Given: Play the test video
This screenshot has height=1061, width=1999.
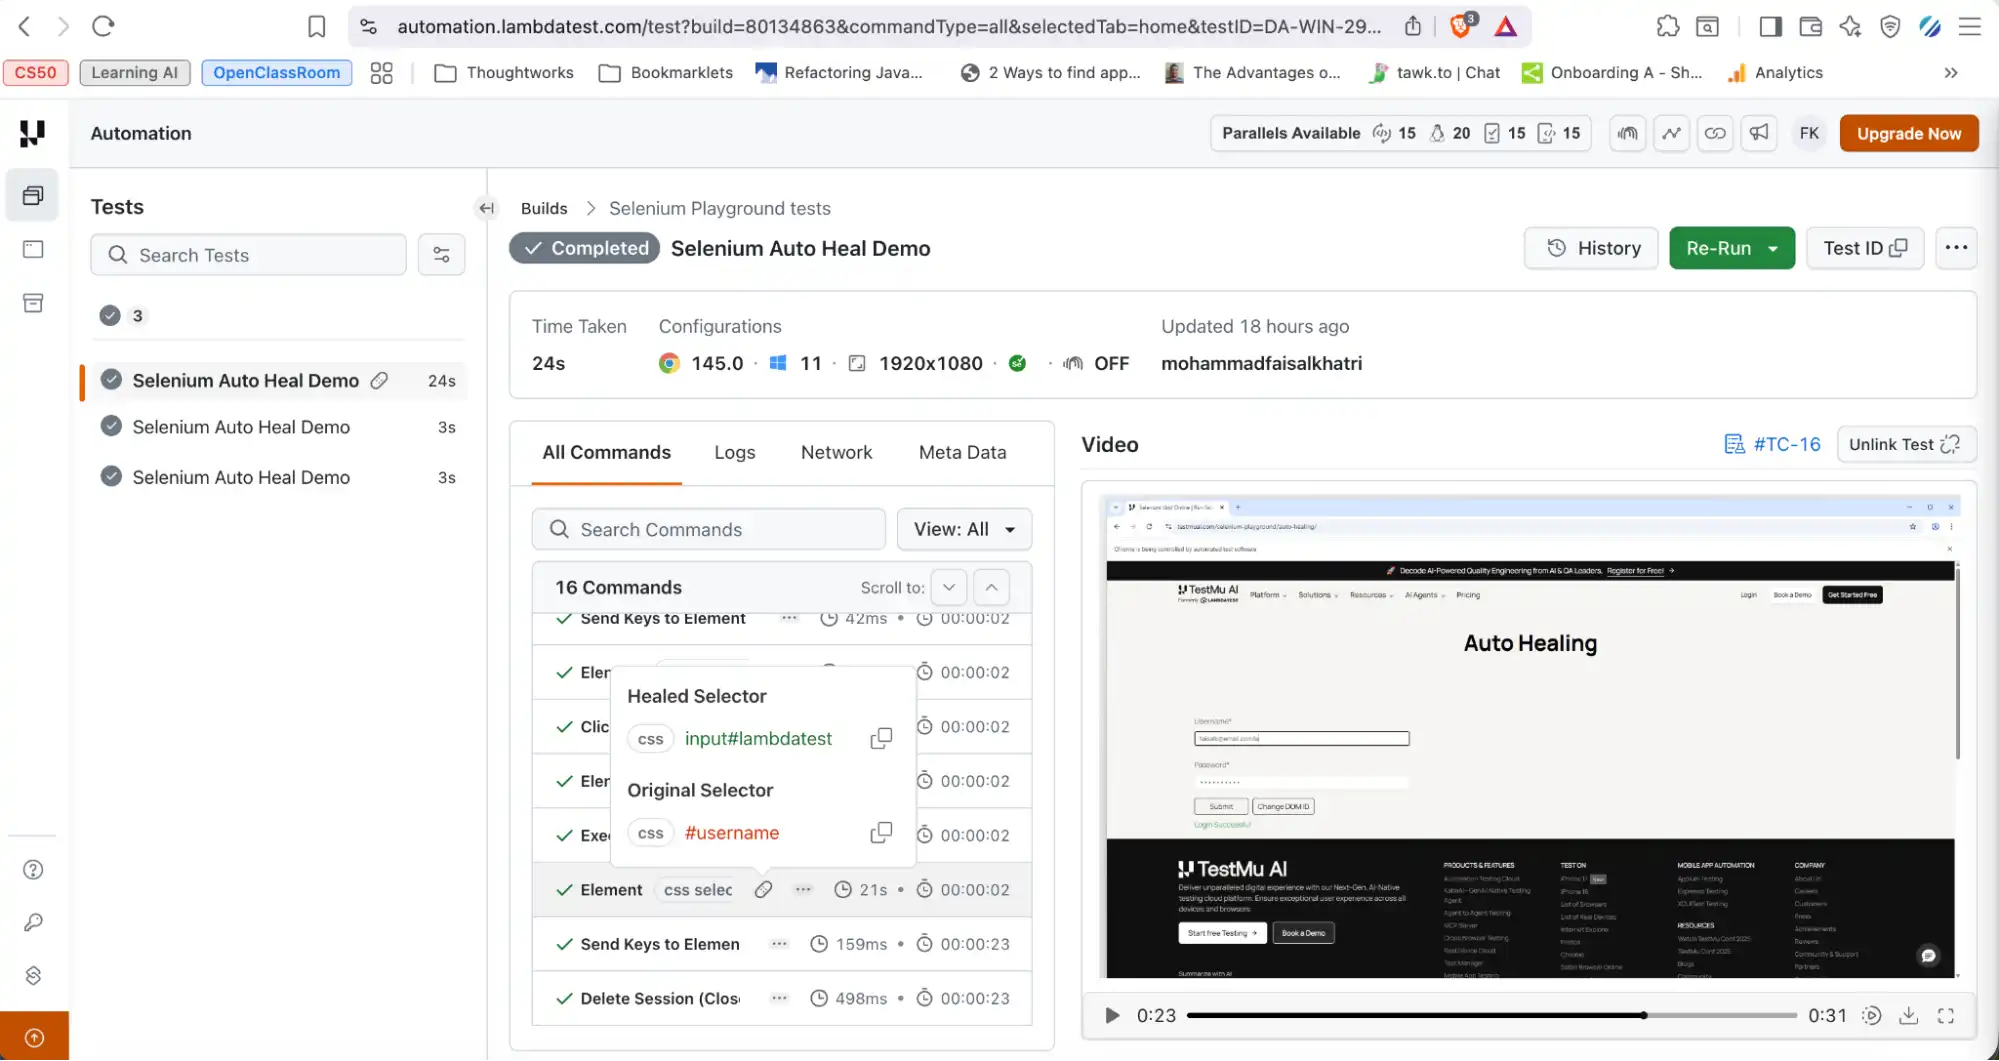Looking at the screenshot, I should pyautogui.click(x=1111, y=1016).
